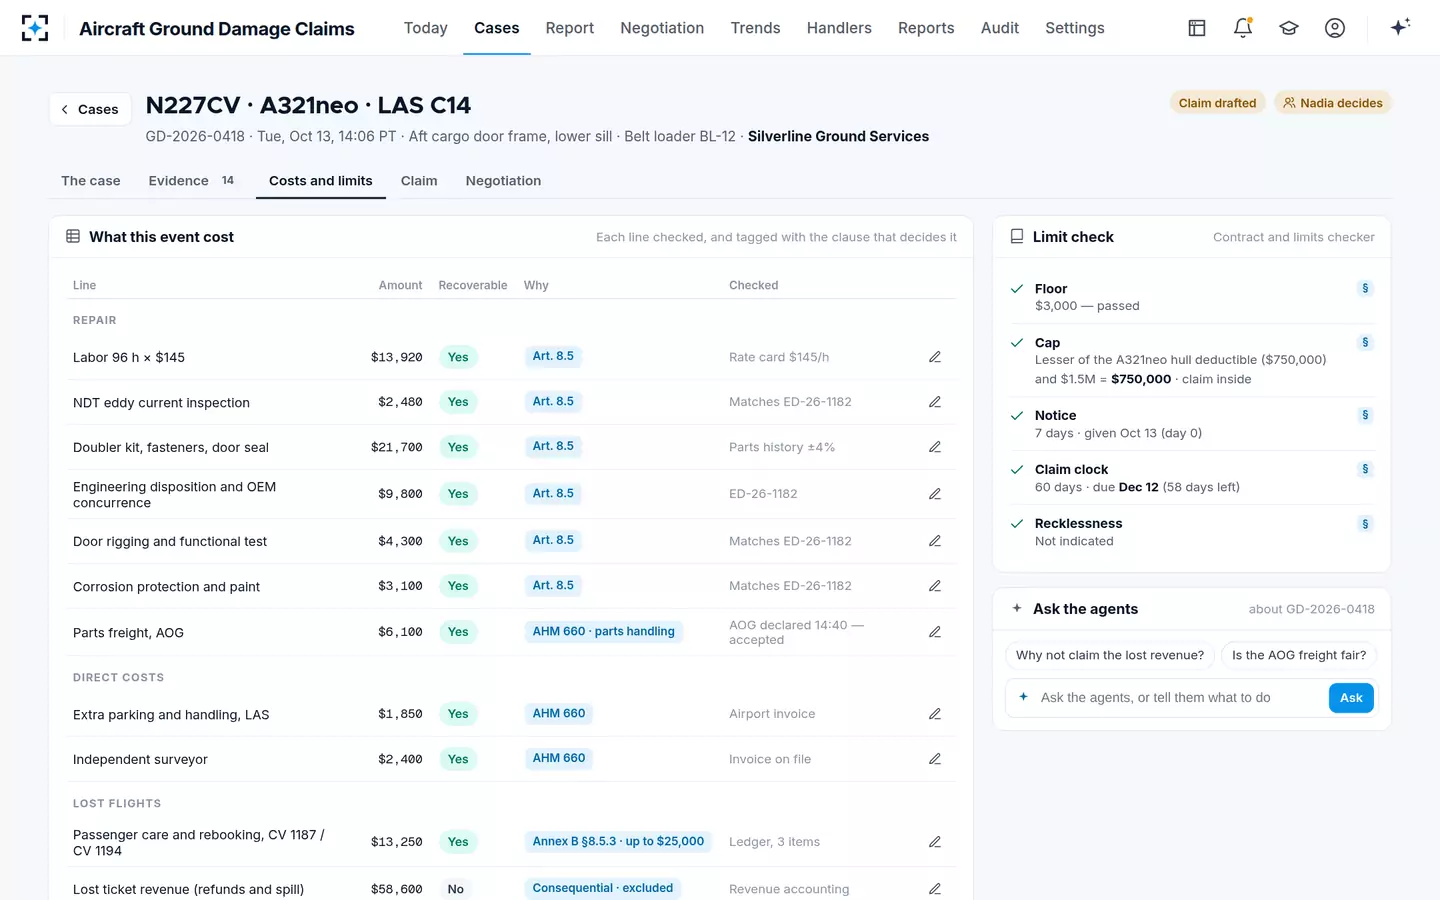1440x900 pixels.
Task: Click the Nadia decides badge
Action: 1333,103
